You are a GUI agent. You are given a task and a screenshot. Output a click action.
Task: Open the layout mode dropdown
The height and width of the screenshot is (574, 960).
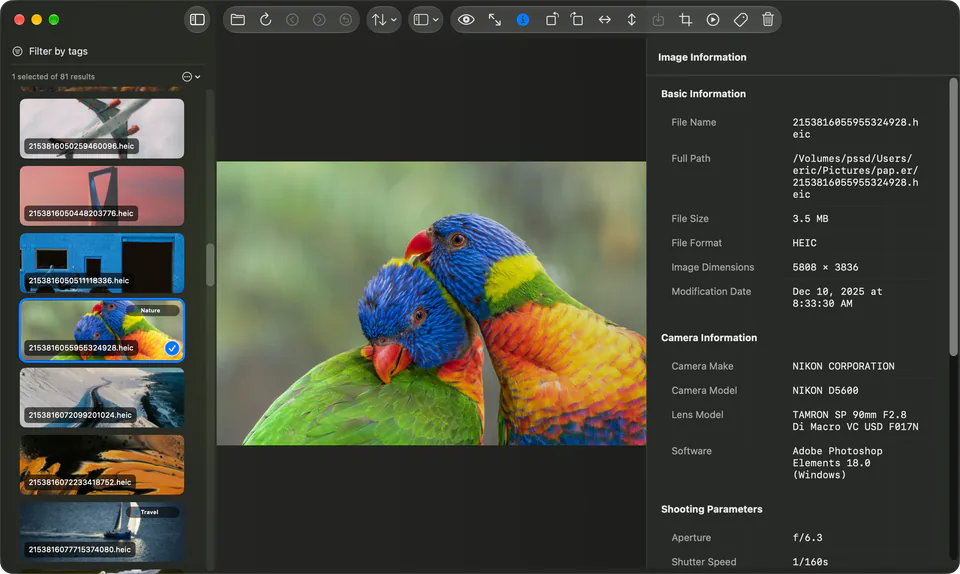426,20
